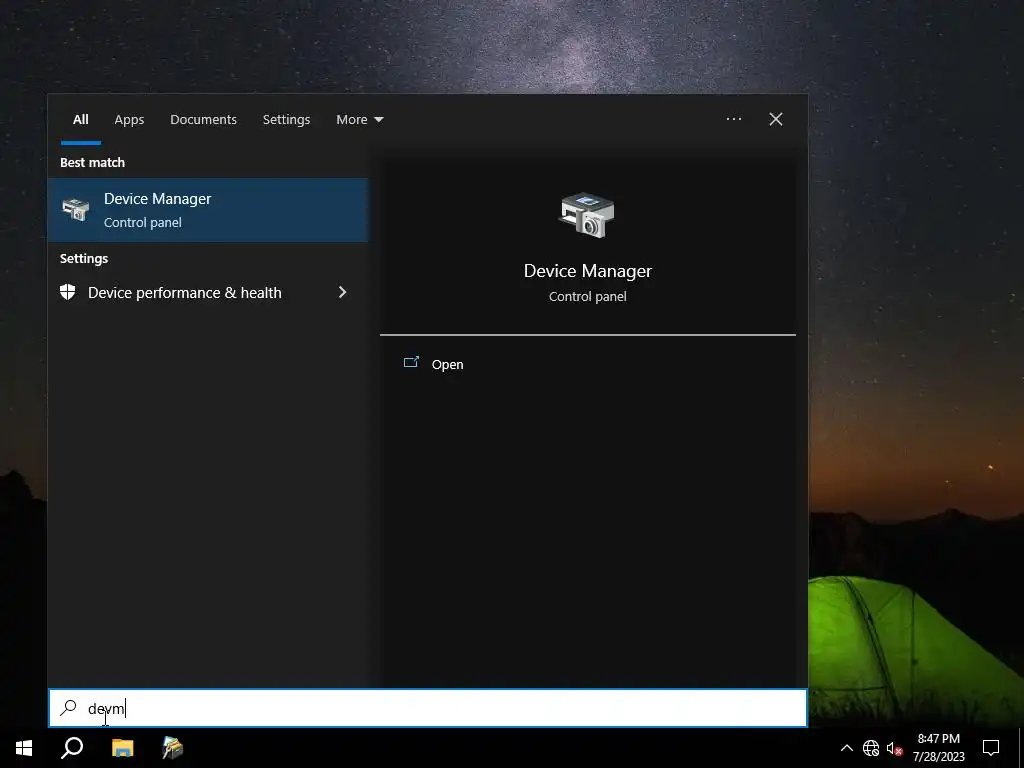Open the clock showing 8:47 PM
This screenshot has height=768, width=1024.
(938, 748)
